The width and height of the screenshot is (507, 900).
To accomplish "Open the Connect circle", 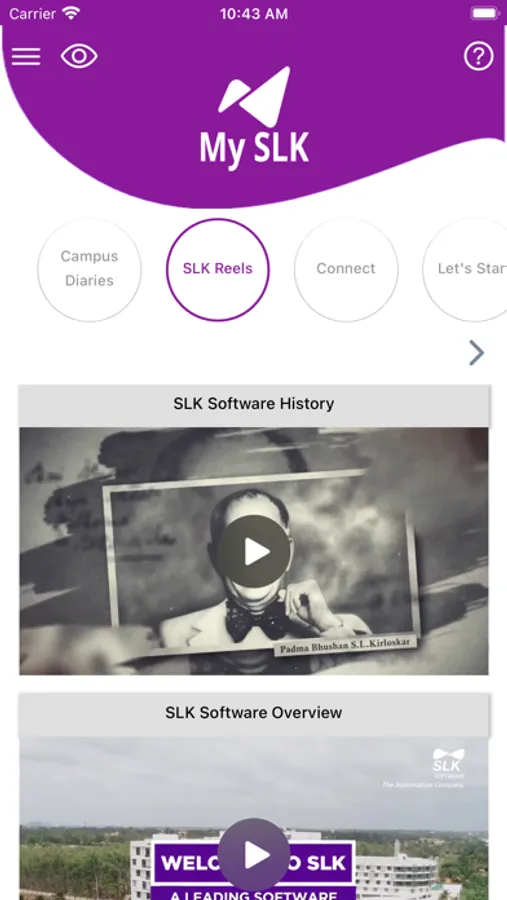I will [x=346, y=269].
